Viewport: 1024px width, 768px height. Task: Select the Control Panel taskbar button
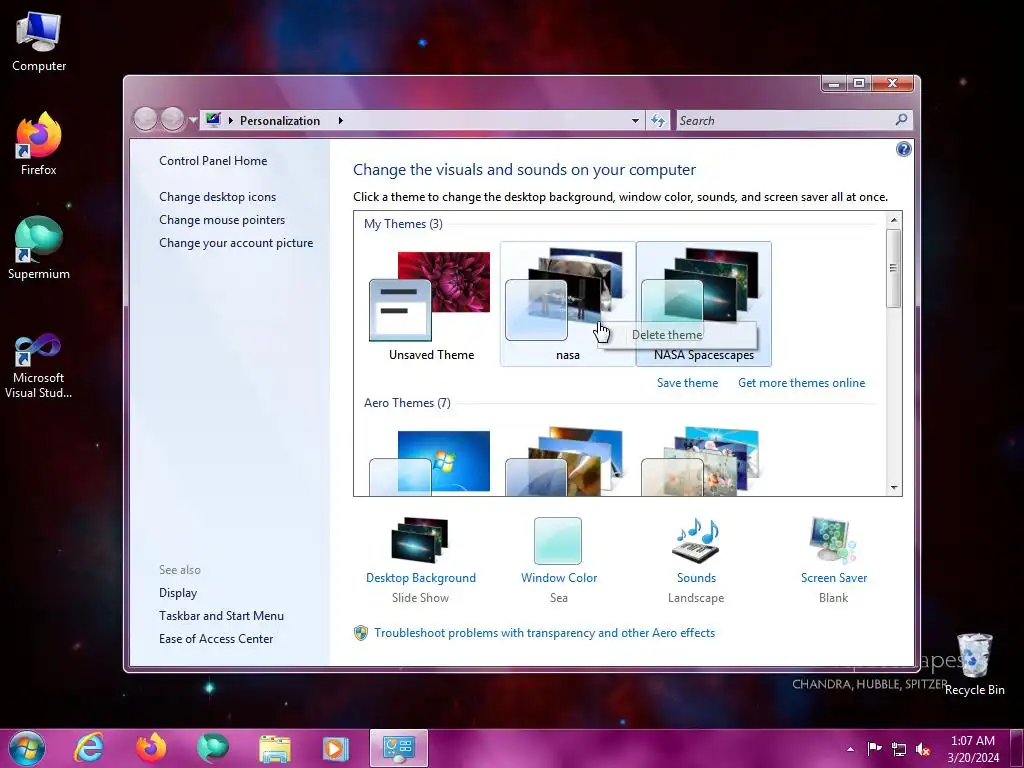pos(399,748)
